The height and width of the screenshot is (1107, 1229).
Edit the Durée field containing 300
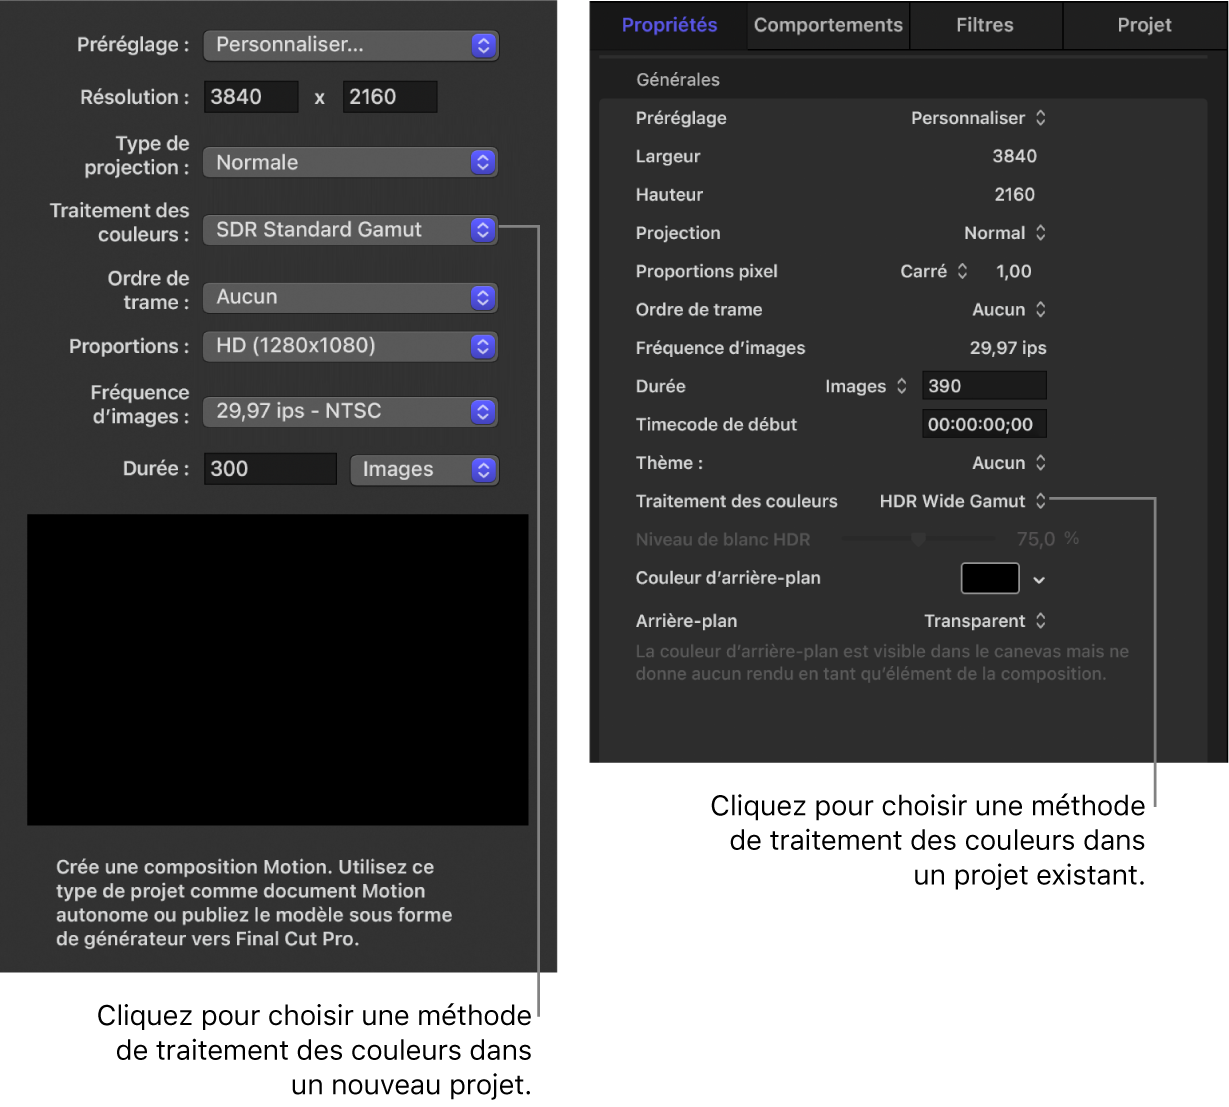269,469
